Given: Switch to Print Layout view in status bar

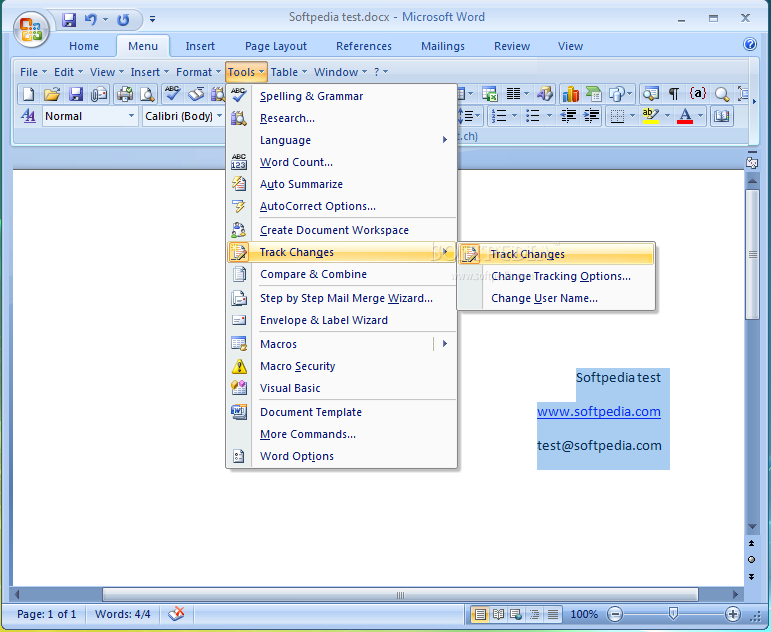Looking at the screenshot, I should tap(480, 614).
